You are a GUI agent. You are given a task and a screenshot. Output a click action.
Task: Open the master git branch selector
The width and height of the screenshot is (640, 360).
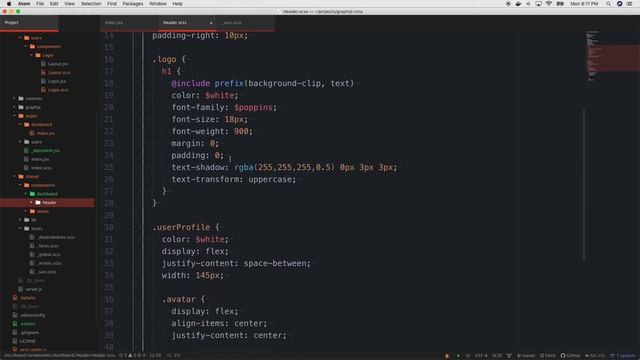coord(526,356)
